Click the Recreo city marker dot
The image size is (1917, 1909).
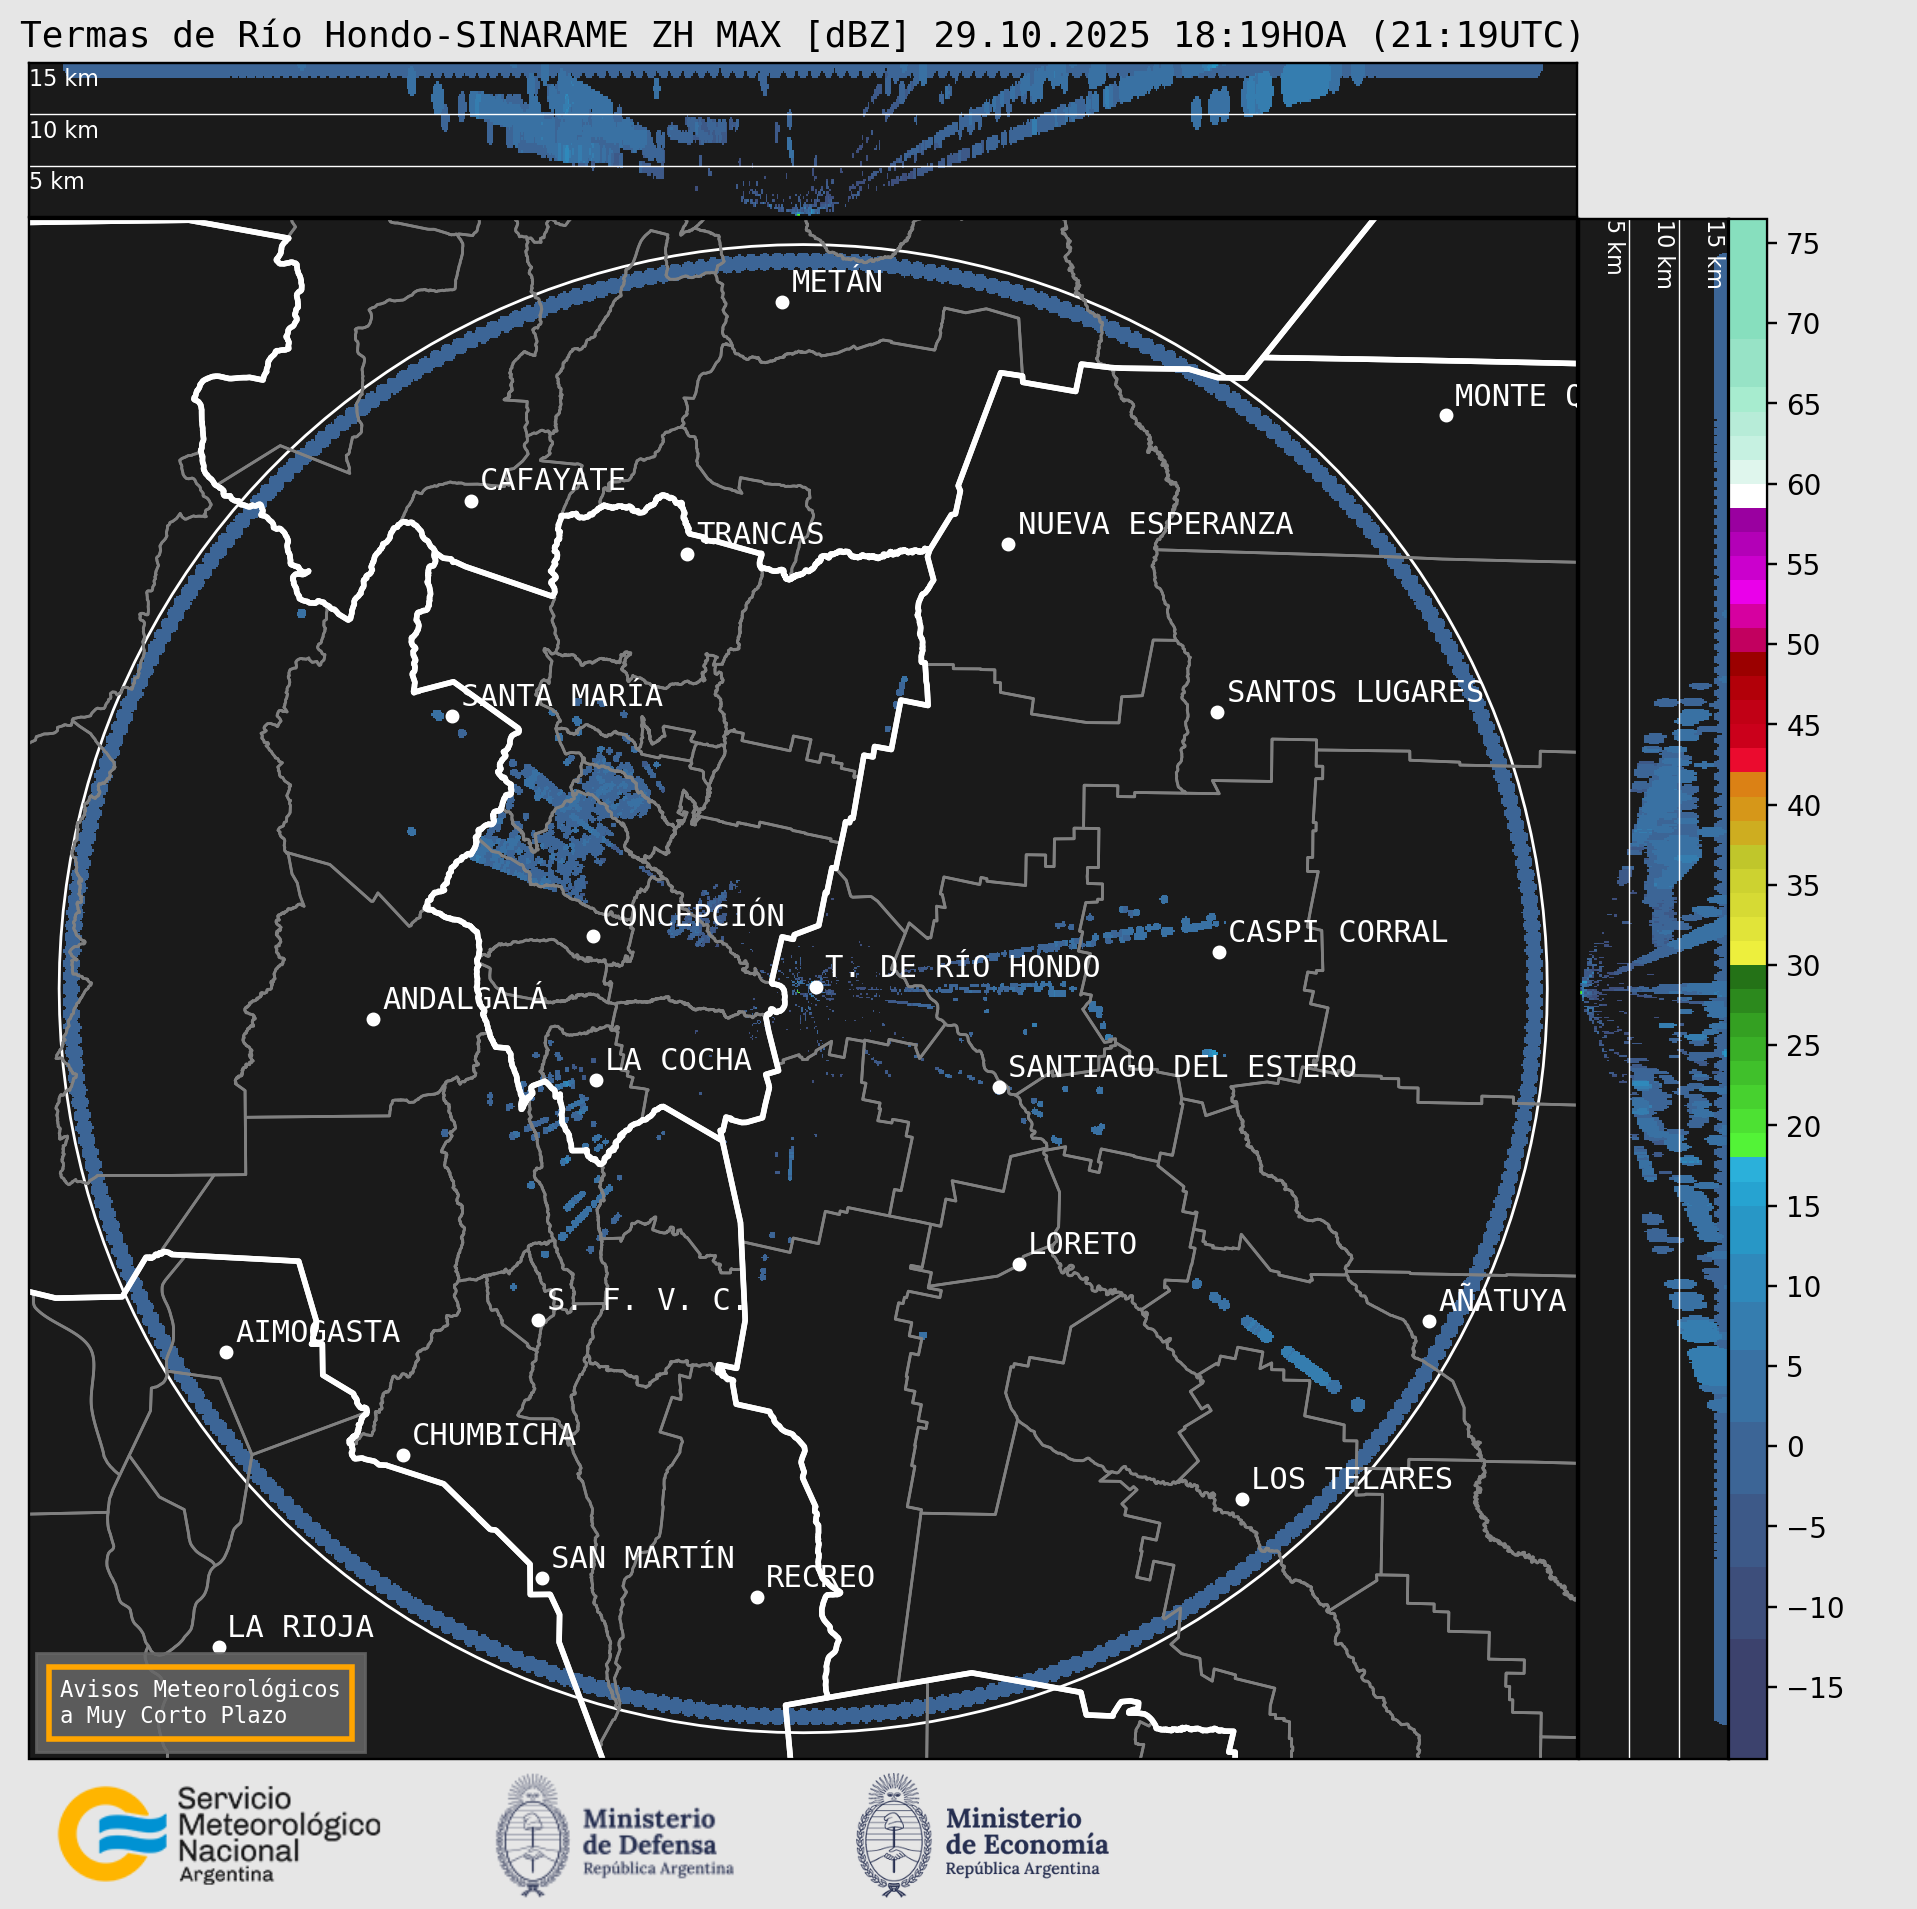click(x=757, y=1597)
